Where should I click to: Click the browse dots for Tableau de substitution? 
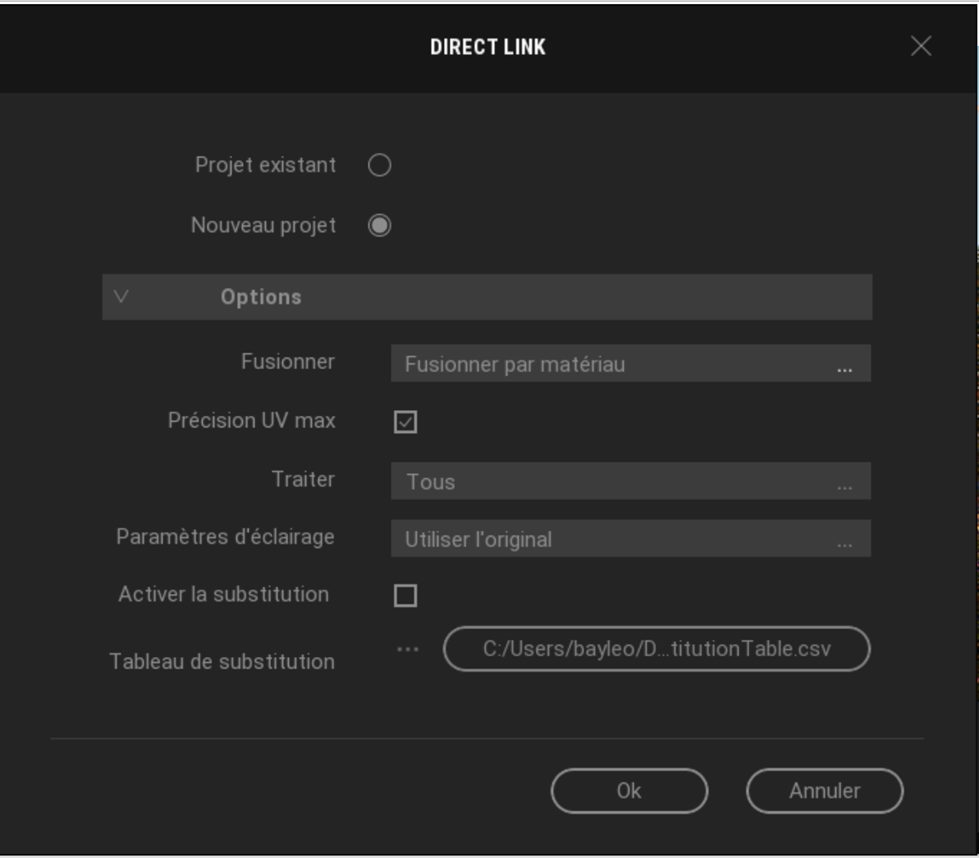pyautogui.click(x=408, y=649)
